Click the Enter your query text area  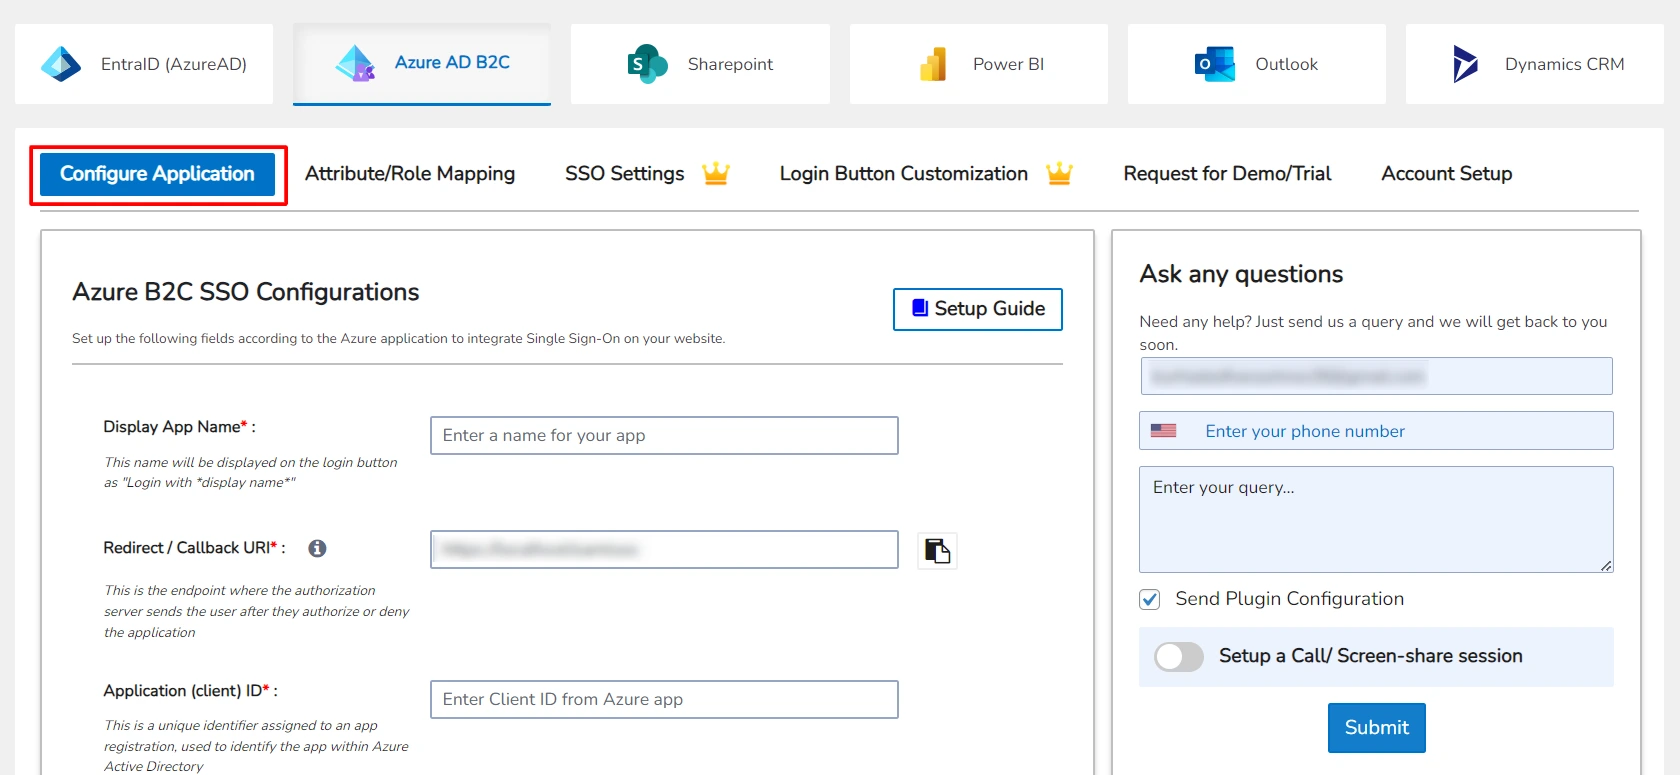point(1376,519)
